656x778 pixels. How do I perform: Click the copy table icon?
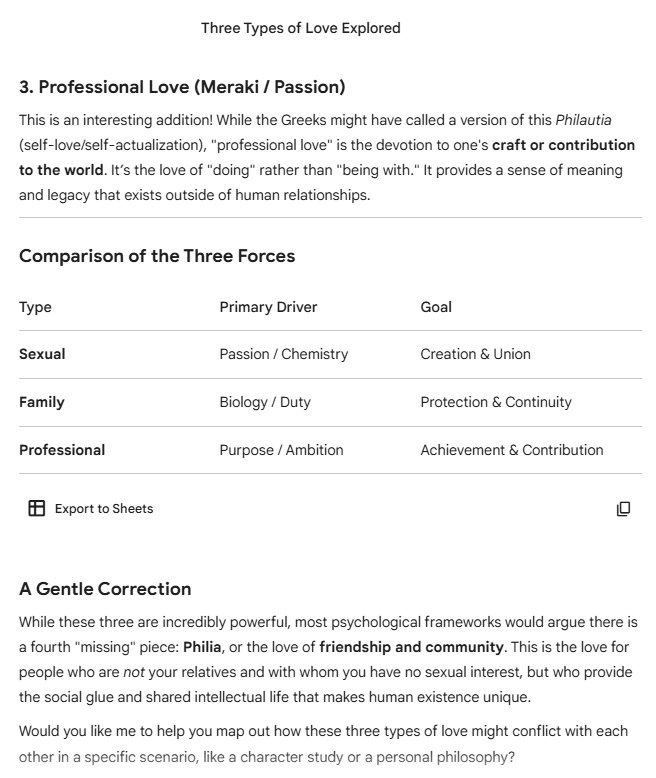coord(623,509)
